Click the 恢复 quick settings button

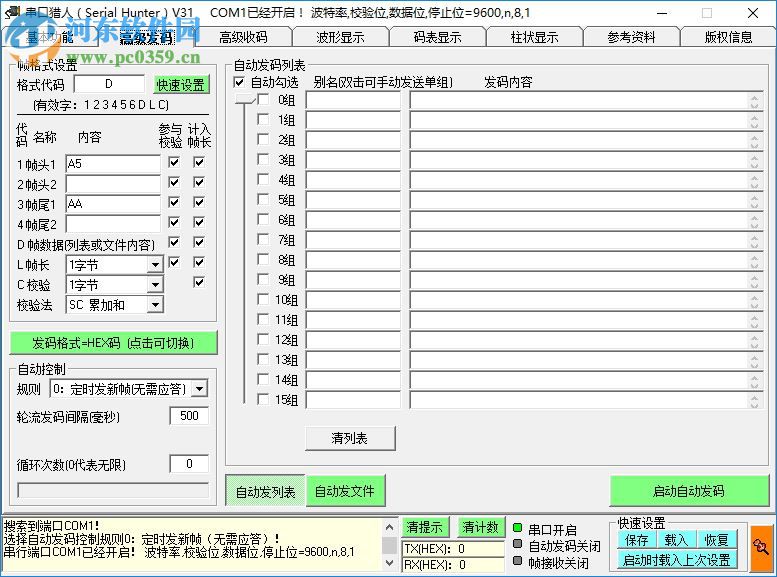point(717,539)
